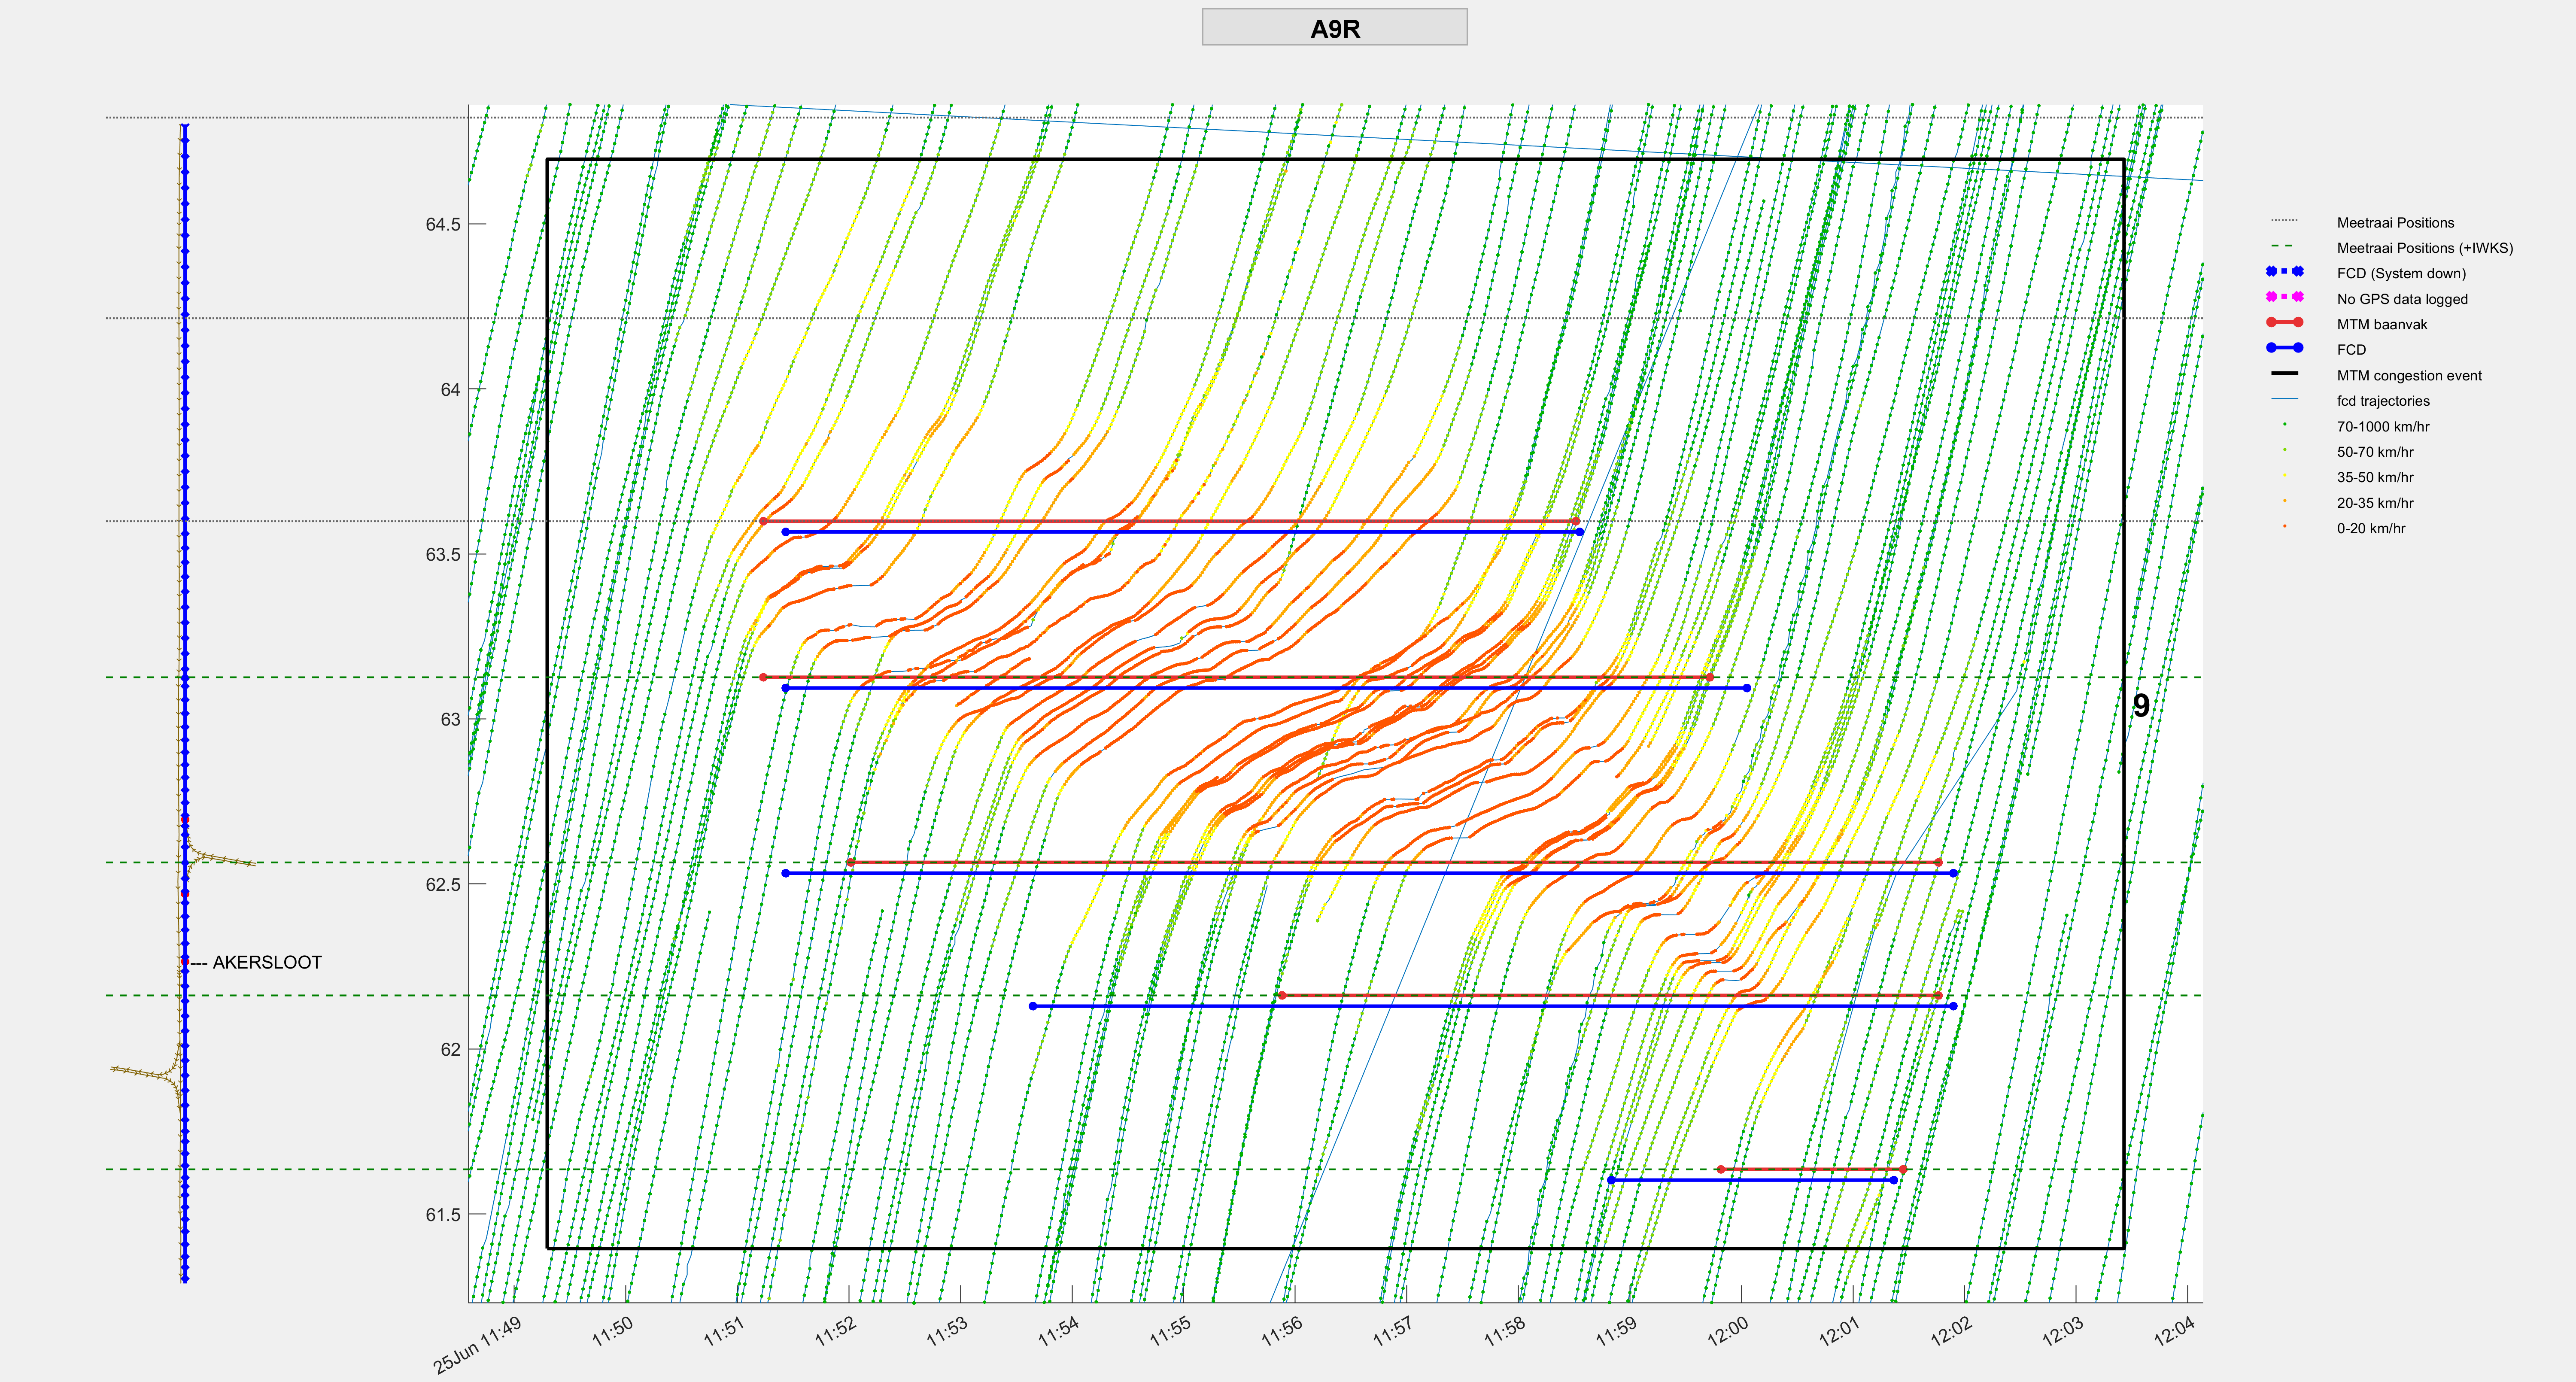
Task: Click the 63 y-axis tick label
Action: (x=450, y=720)
